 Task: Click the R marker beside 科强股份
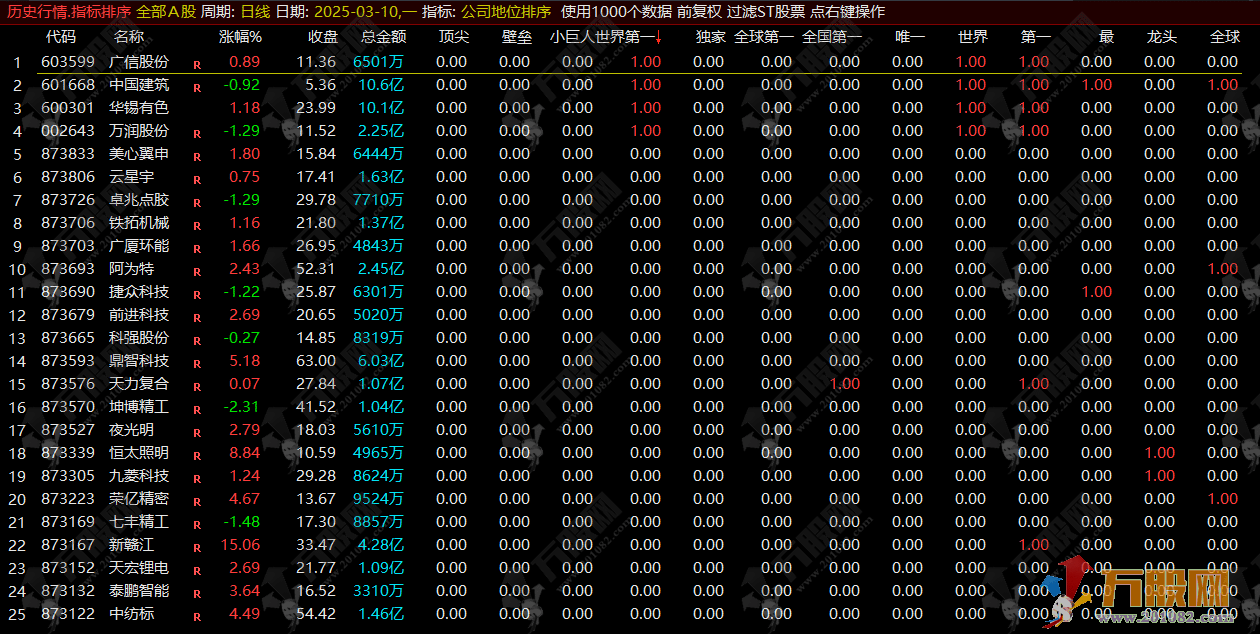[x=196, y=340]
